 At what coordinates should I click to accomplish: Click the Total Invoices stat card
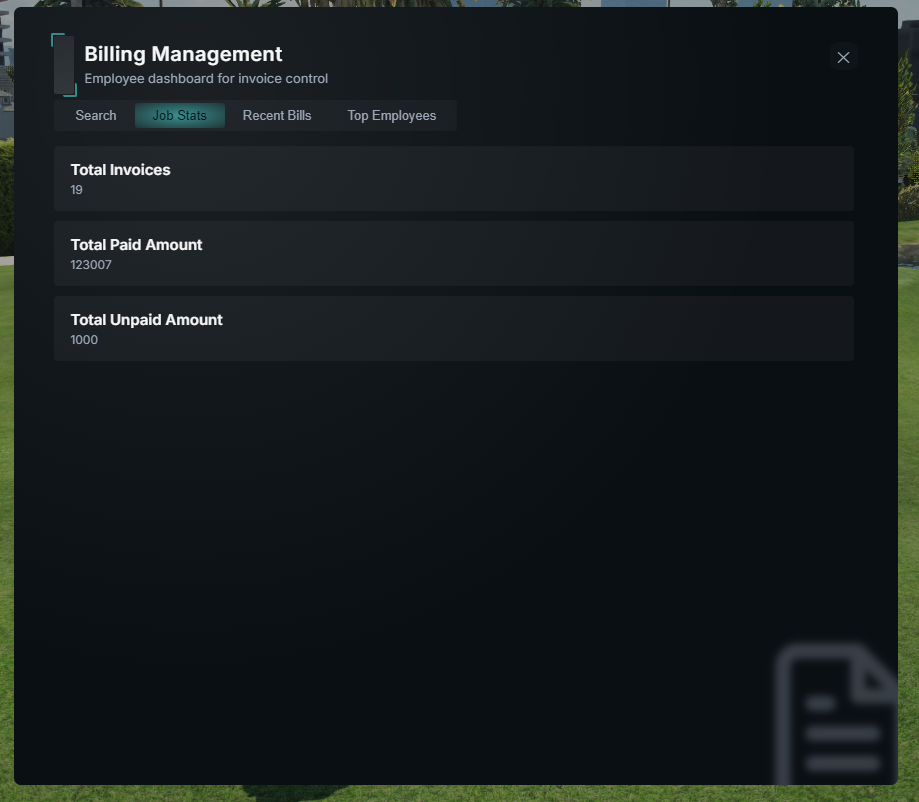click(454, 178)
